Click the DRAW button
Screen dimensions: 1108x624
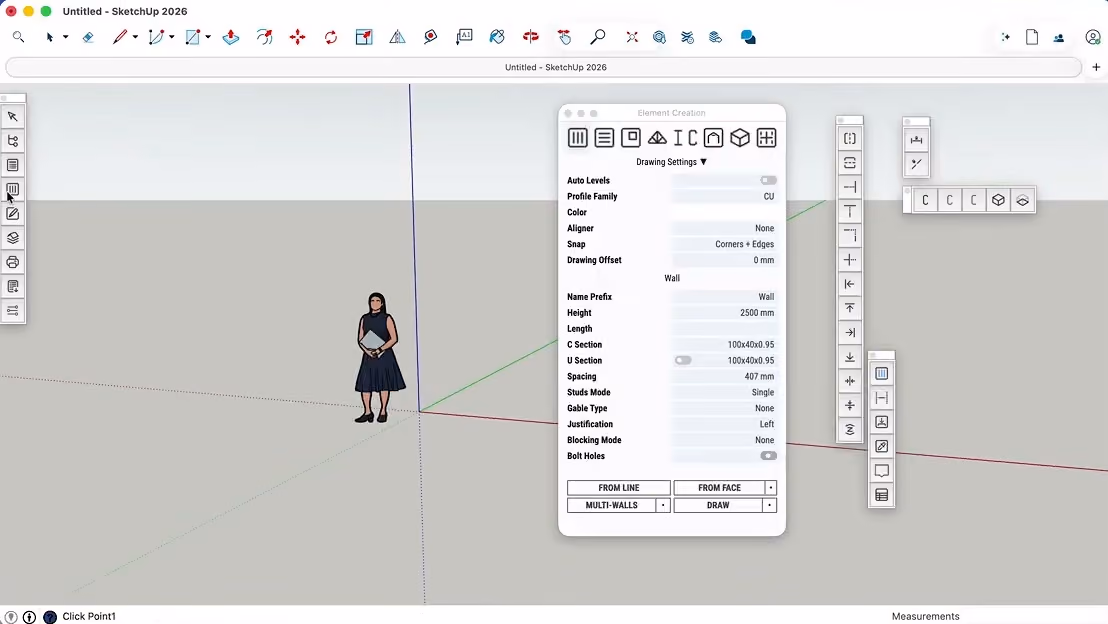point(718,505)
